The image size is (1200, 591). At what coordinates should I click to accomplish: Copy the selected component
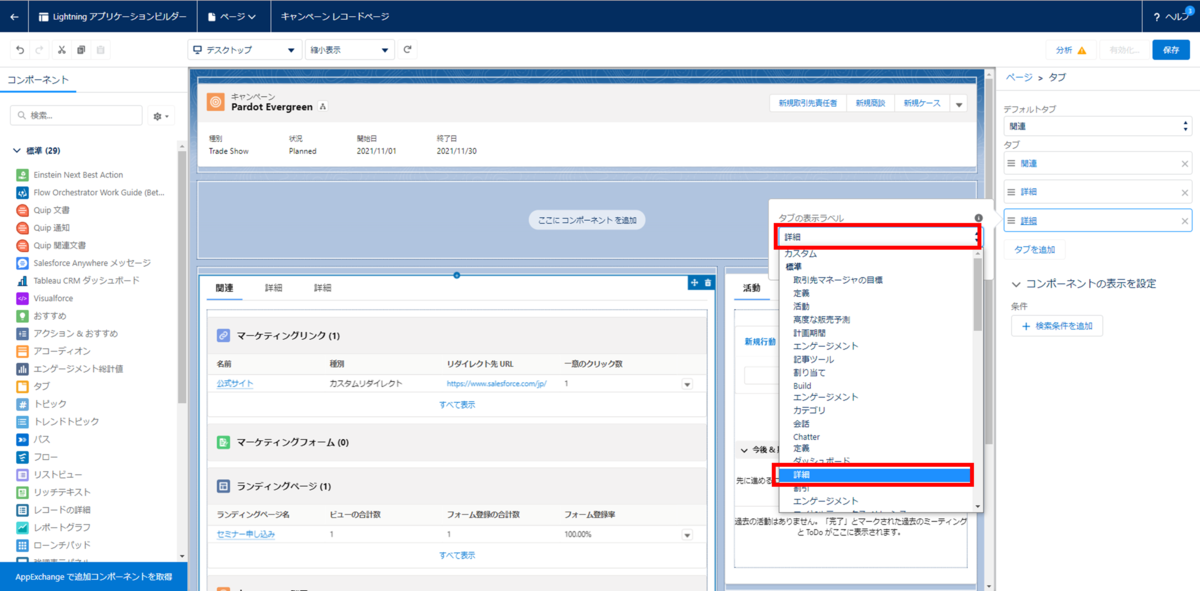[81, 50]
